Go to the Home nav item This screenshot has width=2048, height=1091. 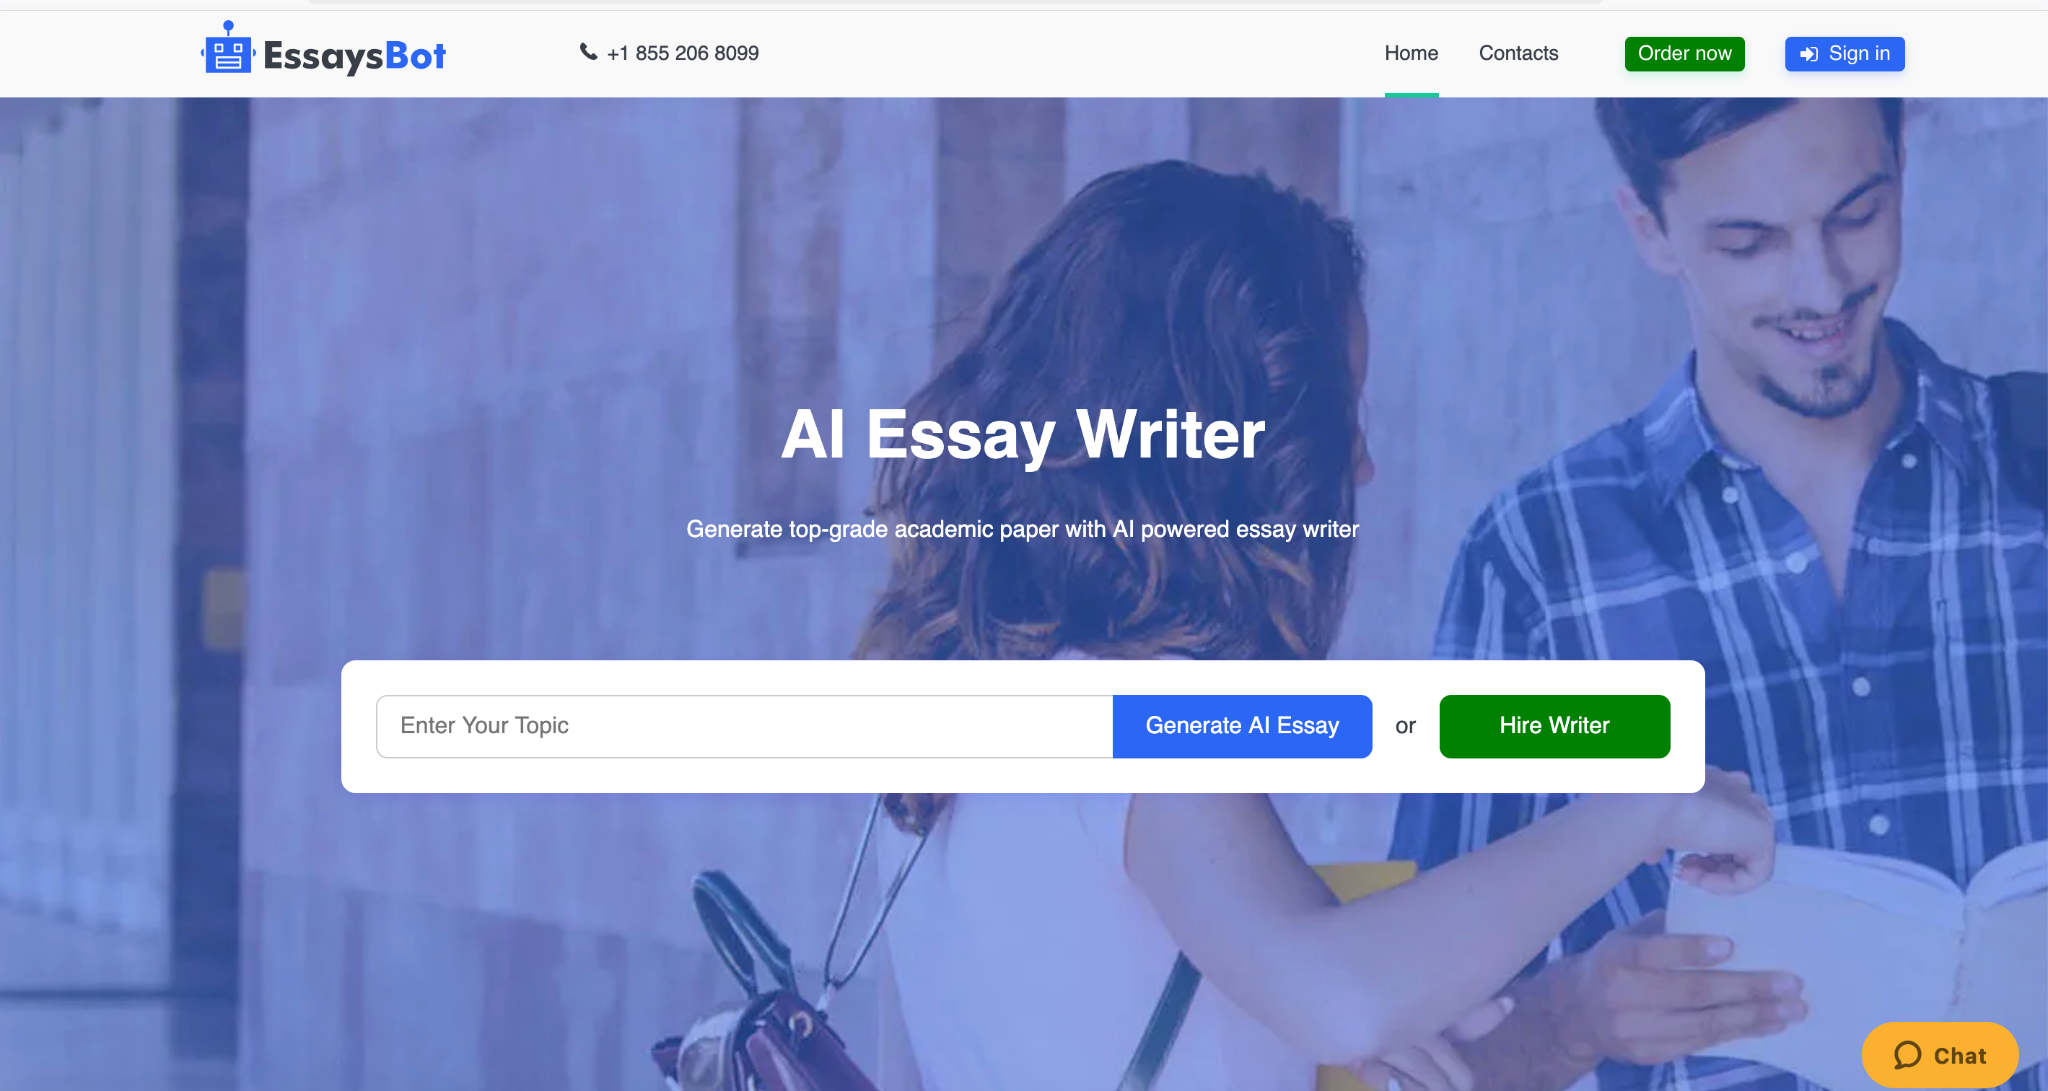[x=1411, y=53]
